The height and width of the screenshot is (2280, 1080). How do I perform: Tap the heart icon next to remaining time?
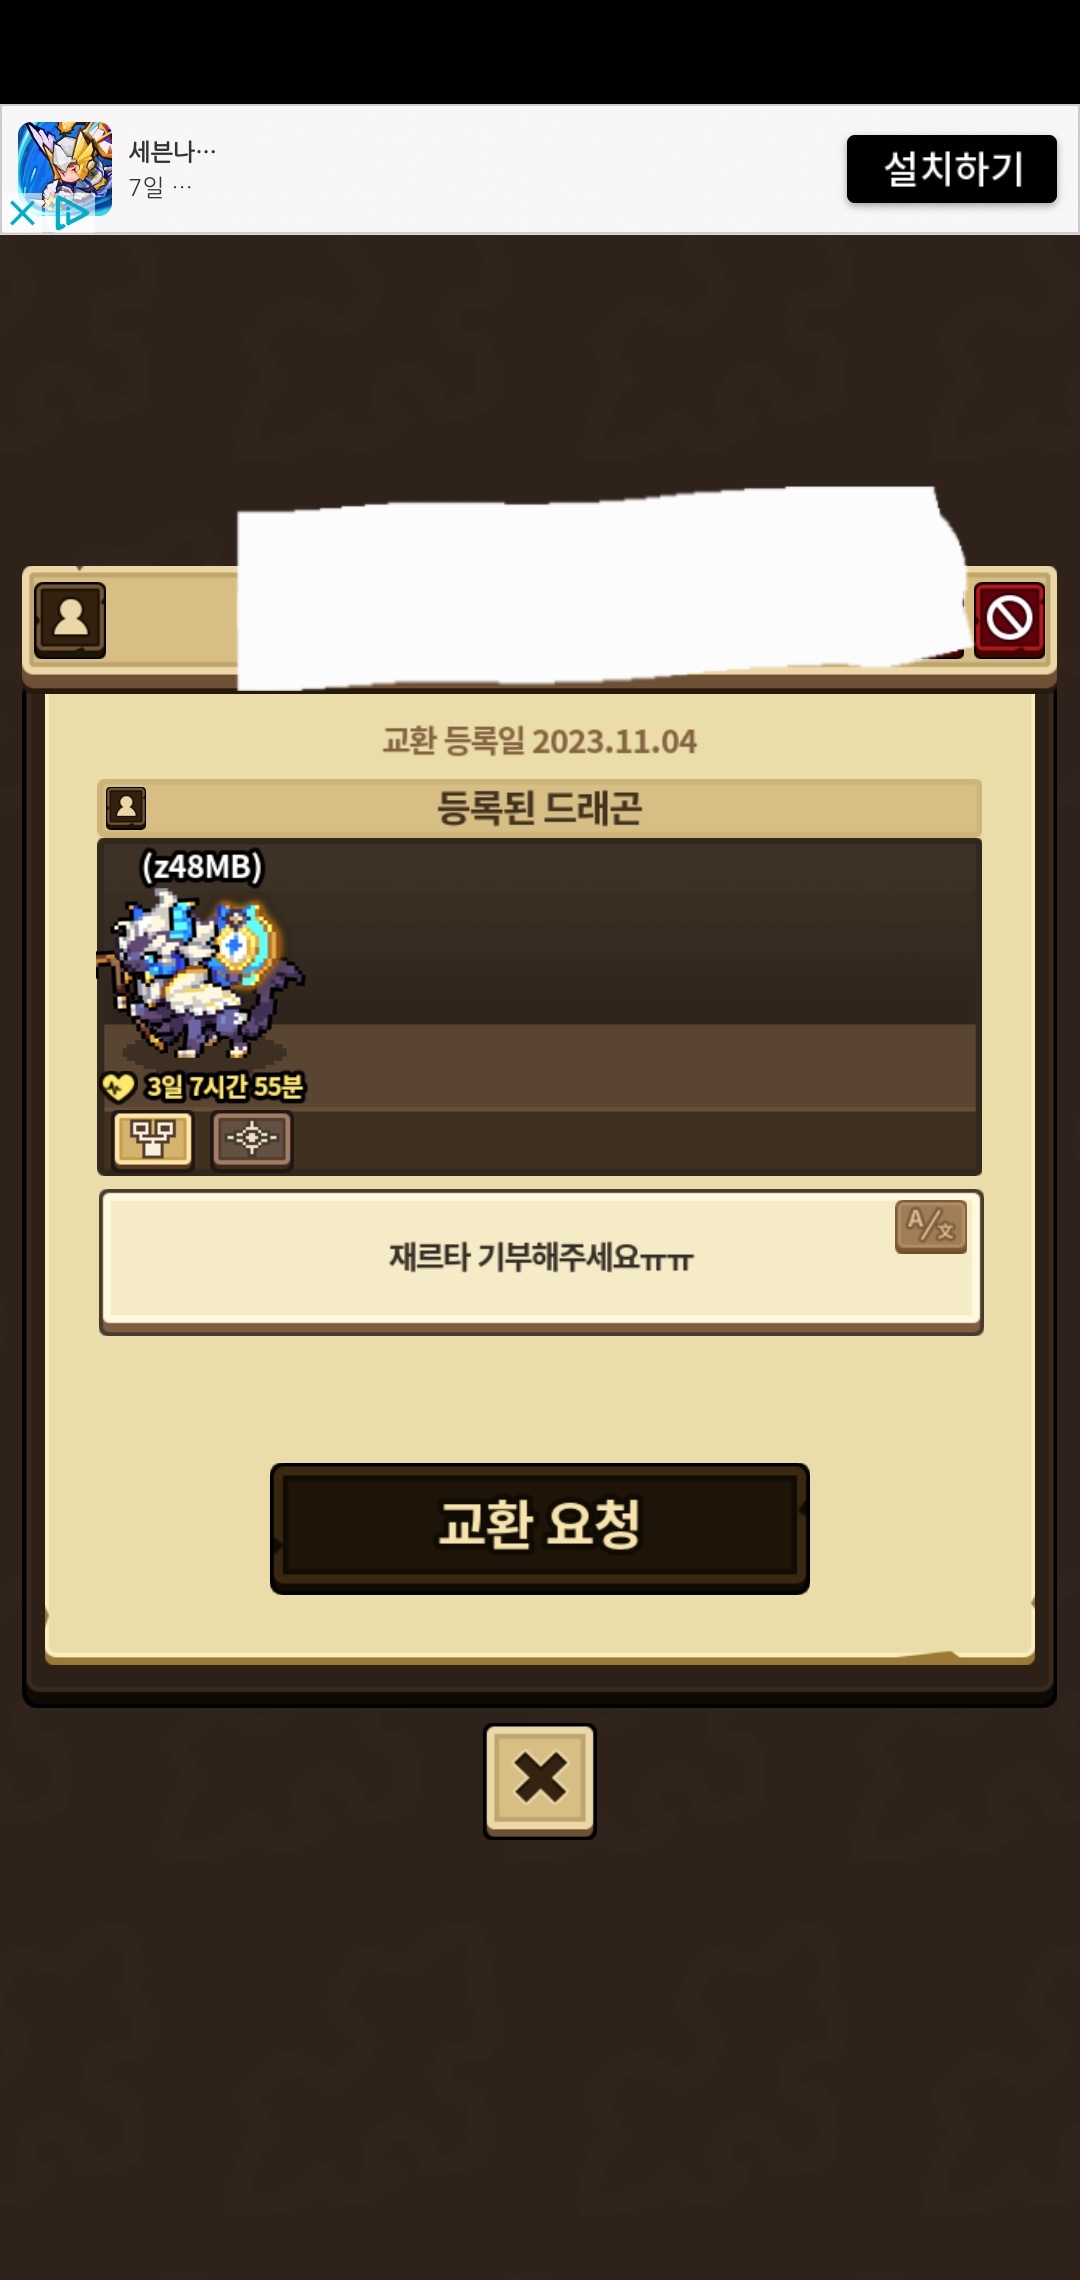[118, 1086]
